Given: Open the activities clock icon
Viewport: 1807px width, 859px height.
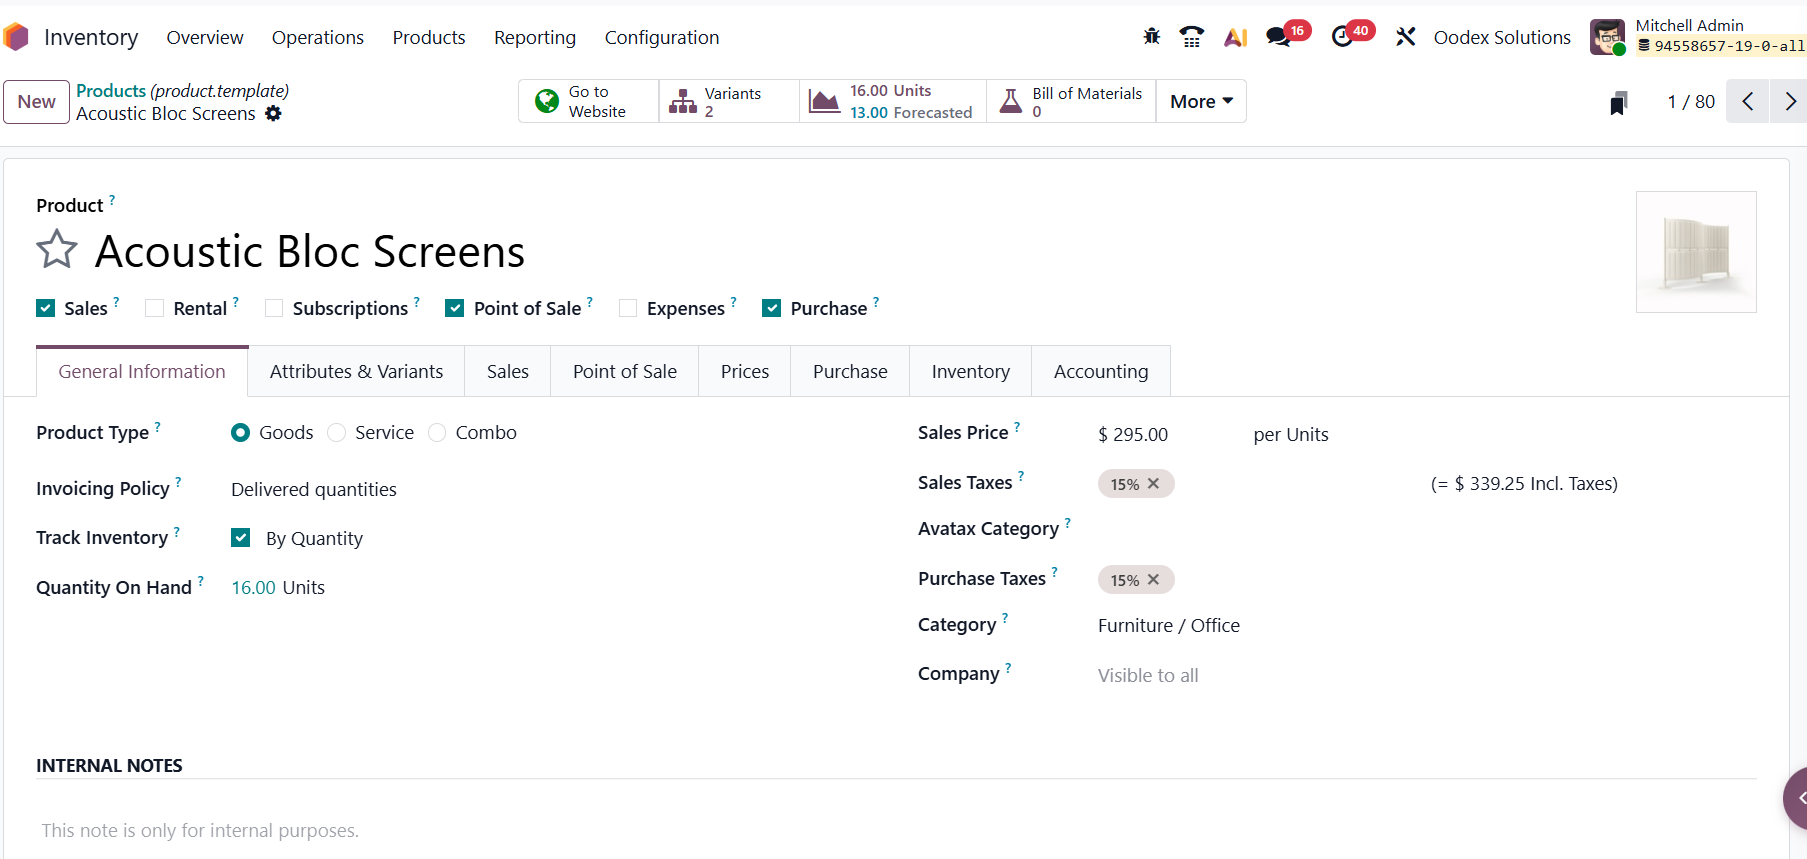Looking at the screenshot, I should click(1342, 37).
